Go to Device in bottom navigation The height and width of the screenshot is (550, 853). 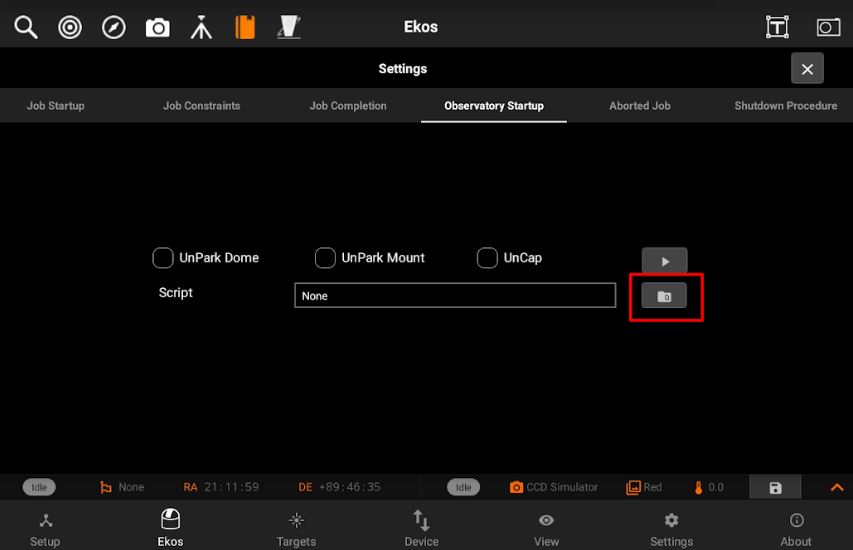(421, 527)
